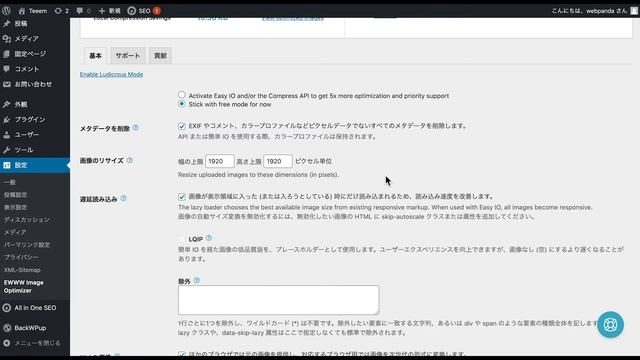
Task: Switch to the サポート tab
Action: (128, 56)
